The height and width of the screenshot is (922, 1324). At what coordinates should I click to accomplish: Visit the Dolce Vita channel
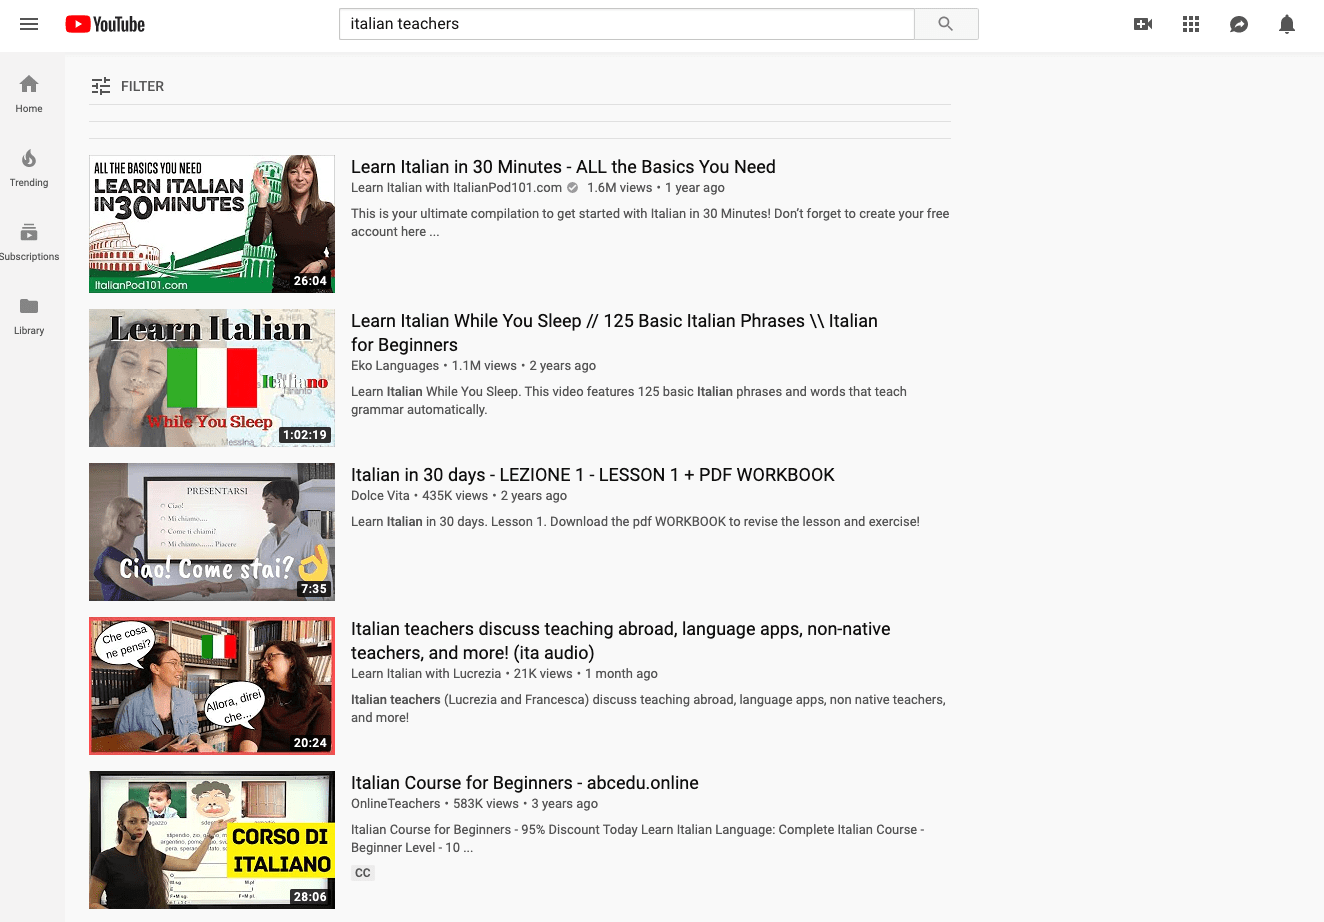pos(380,496)
